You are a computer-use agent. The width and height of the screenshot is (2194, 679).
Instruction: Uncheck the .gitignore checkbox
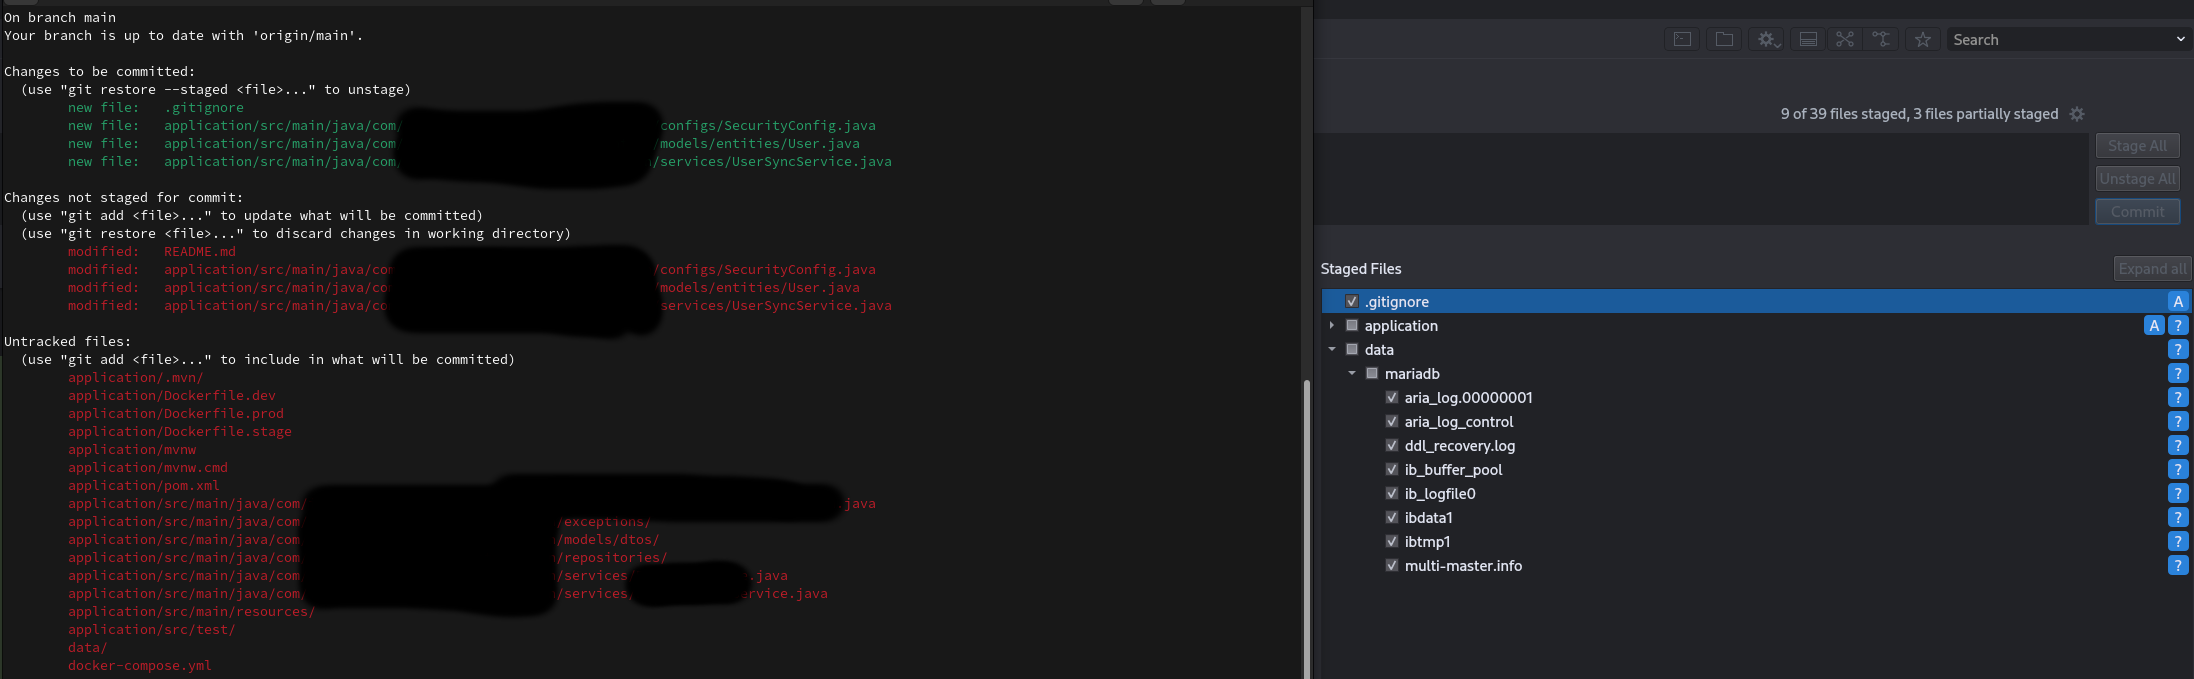click(1352, 301)
